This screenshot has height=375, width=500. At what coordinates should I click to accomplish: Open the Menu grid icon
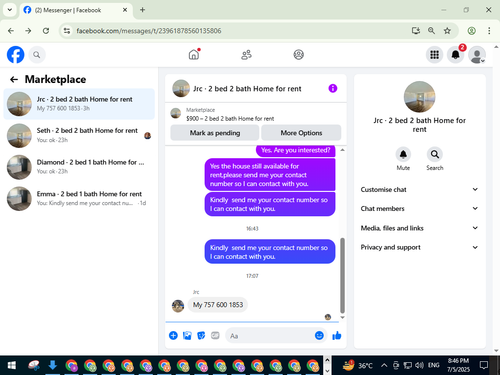pos(434,55)
